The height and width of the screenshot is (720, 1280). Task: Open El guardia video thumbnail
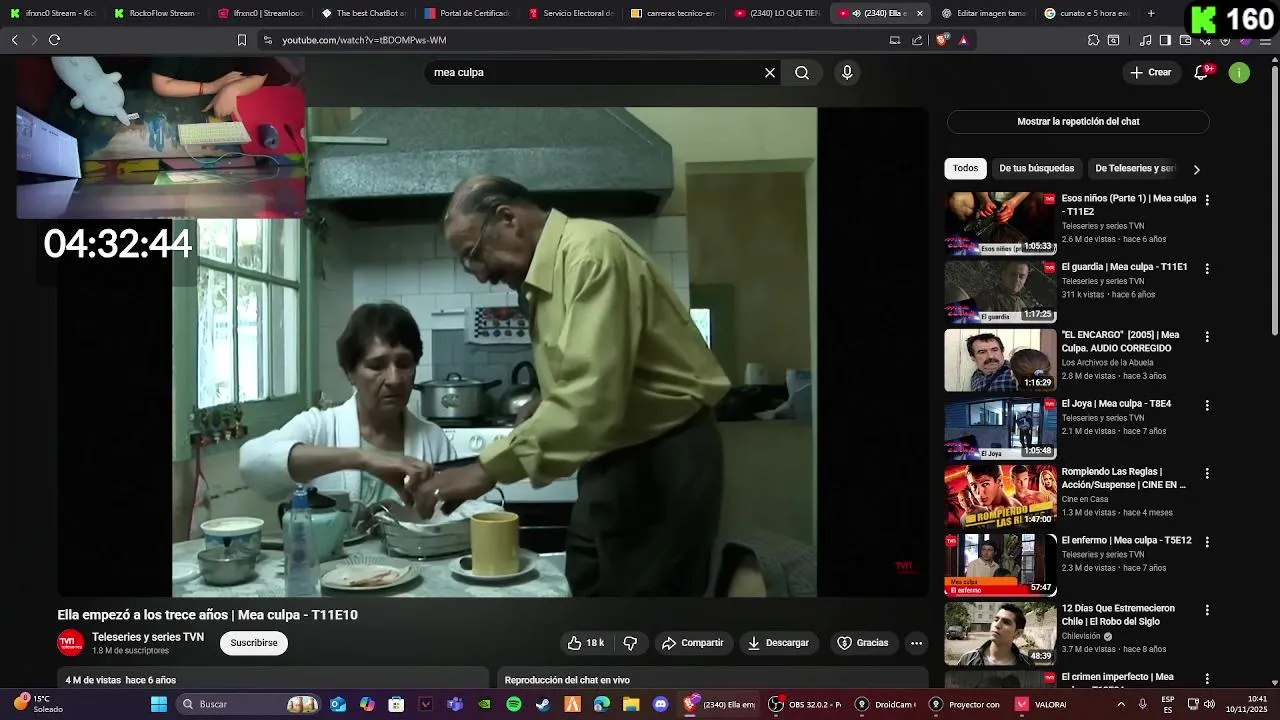pos(1000,291)
